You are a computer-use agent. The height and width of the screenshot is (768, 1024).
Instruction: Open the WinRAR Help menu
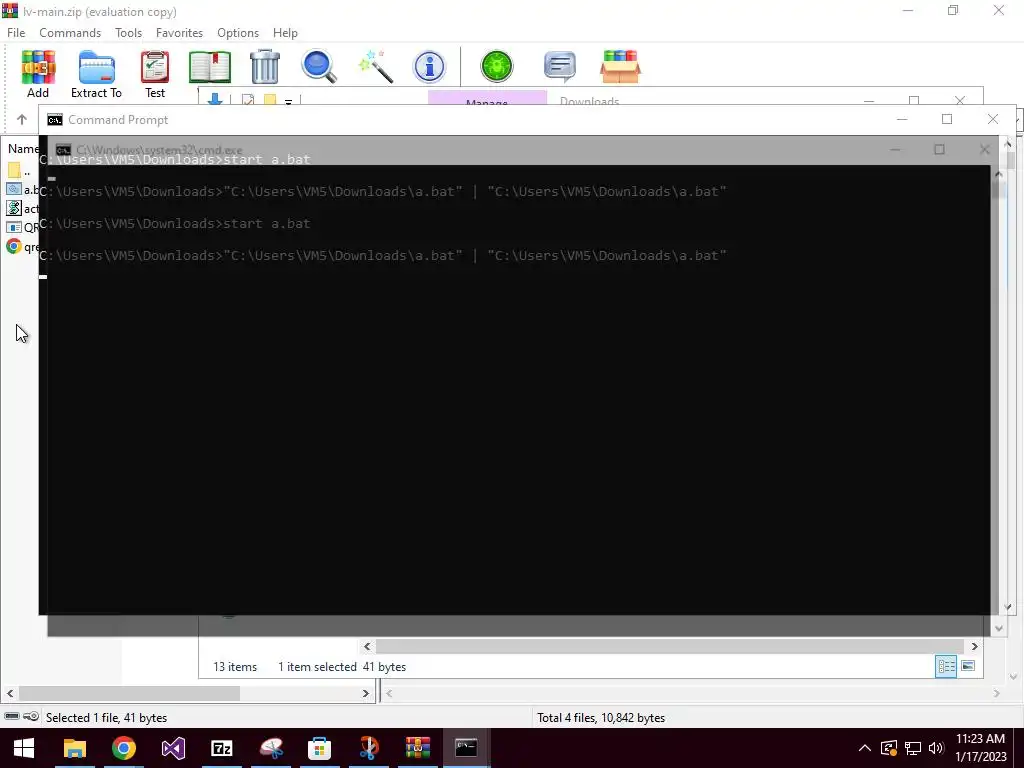285,33
